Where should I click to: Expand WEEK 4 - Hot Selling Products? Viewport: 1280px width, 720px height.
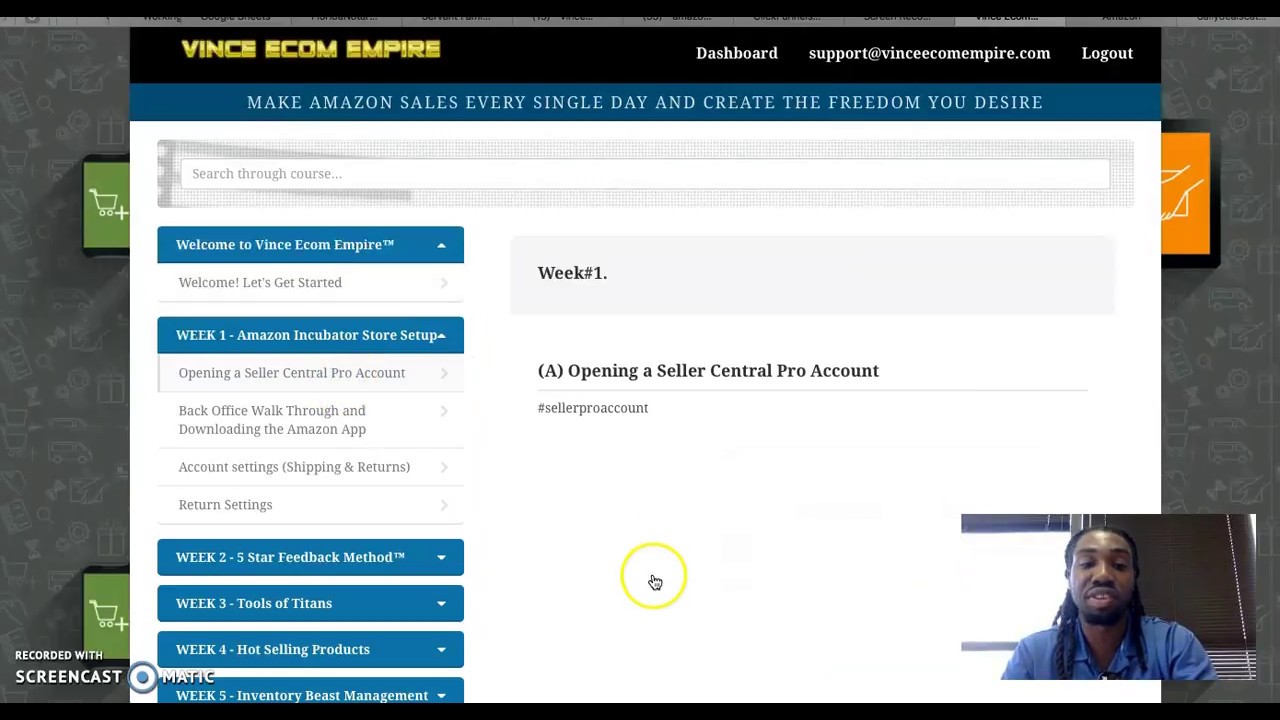[310, 649]
